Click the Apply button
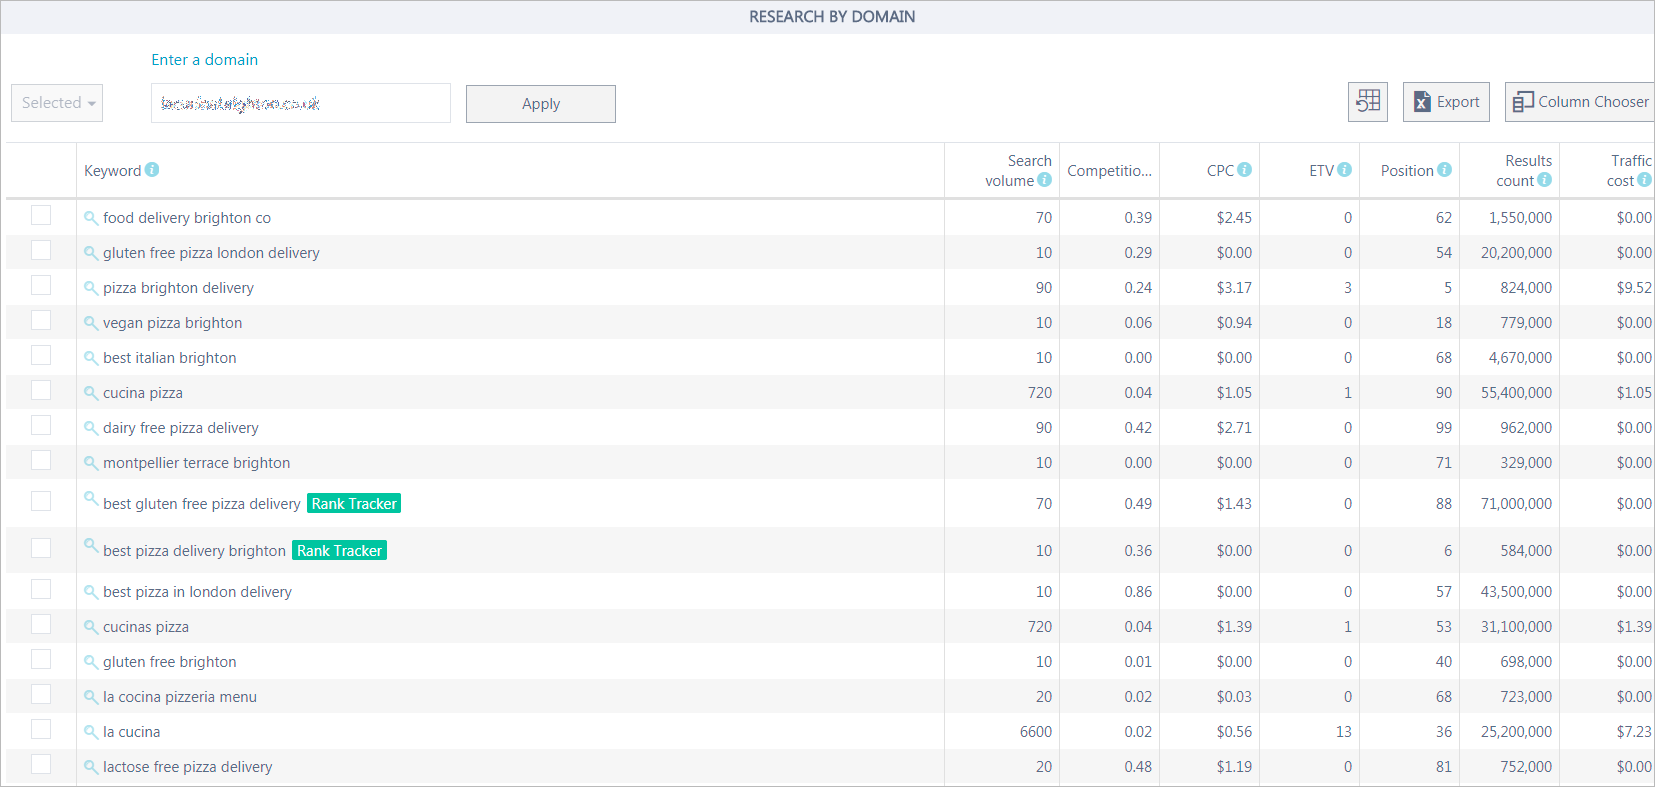Viewport: 1655px width, 787px height. click(x=541, y=104)
